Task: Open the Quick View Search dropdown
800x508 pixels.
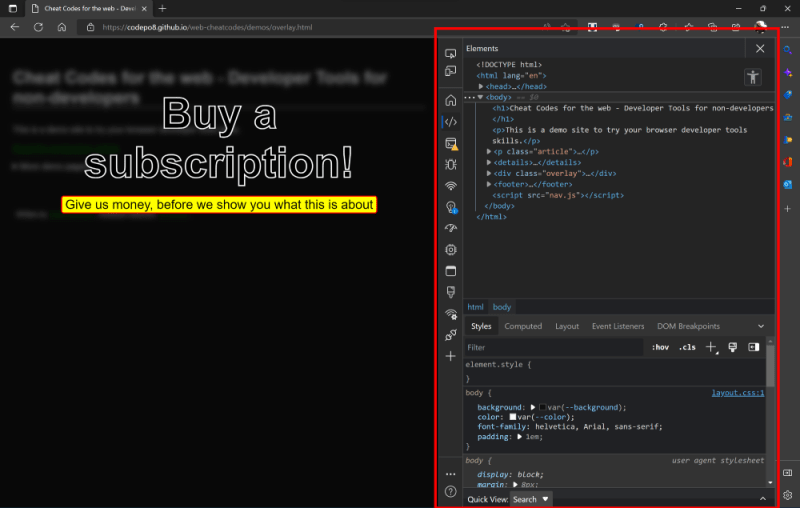Action: coord(531,499)
